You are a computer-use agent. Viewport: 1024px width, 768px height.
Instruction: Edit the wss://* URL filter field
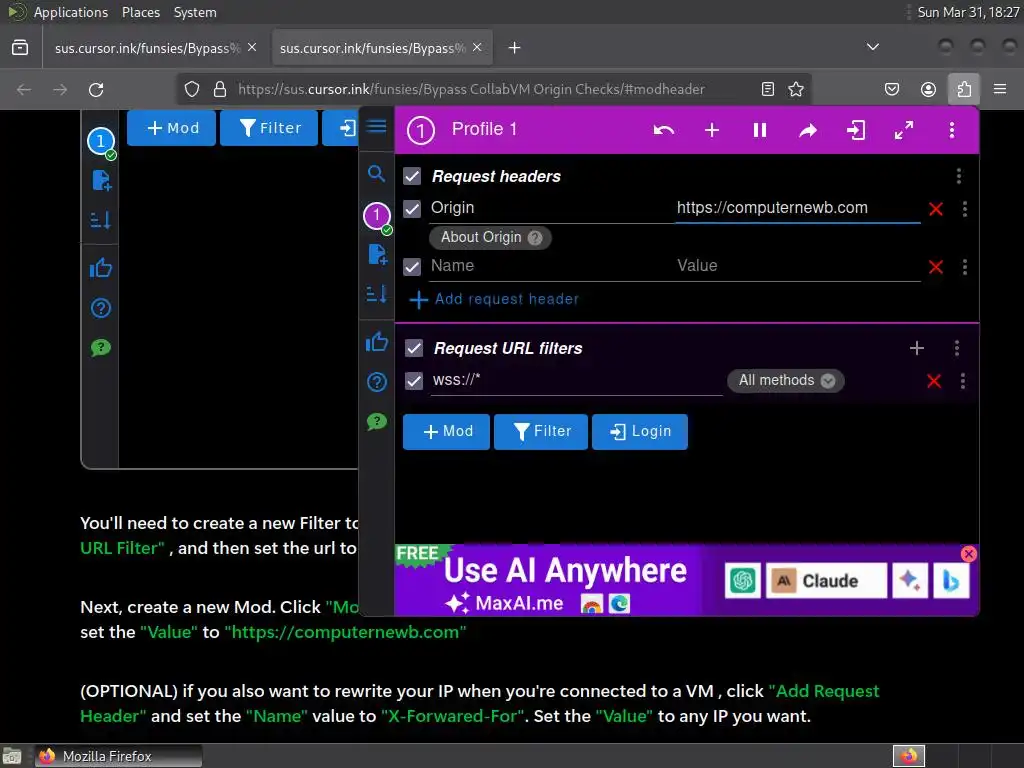[x=577, y=380]
